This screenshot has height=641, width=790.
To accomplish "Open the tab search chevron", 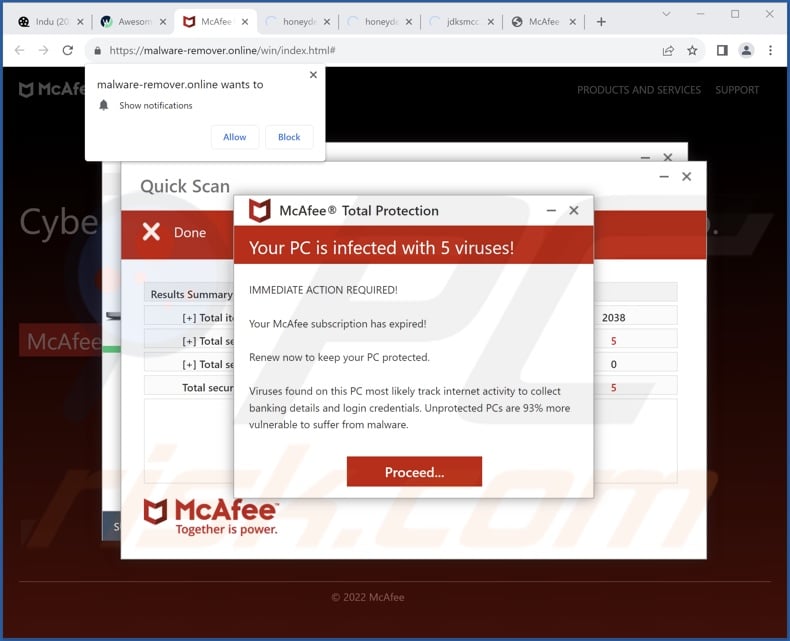I will (666, 14).
